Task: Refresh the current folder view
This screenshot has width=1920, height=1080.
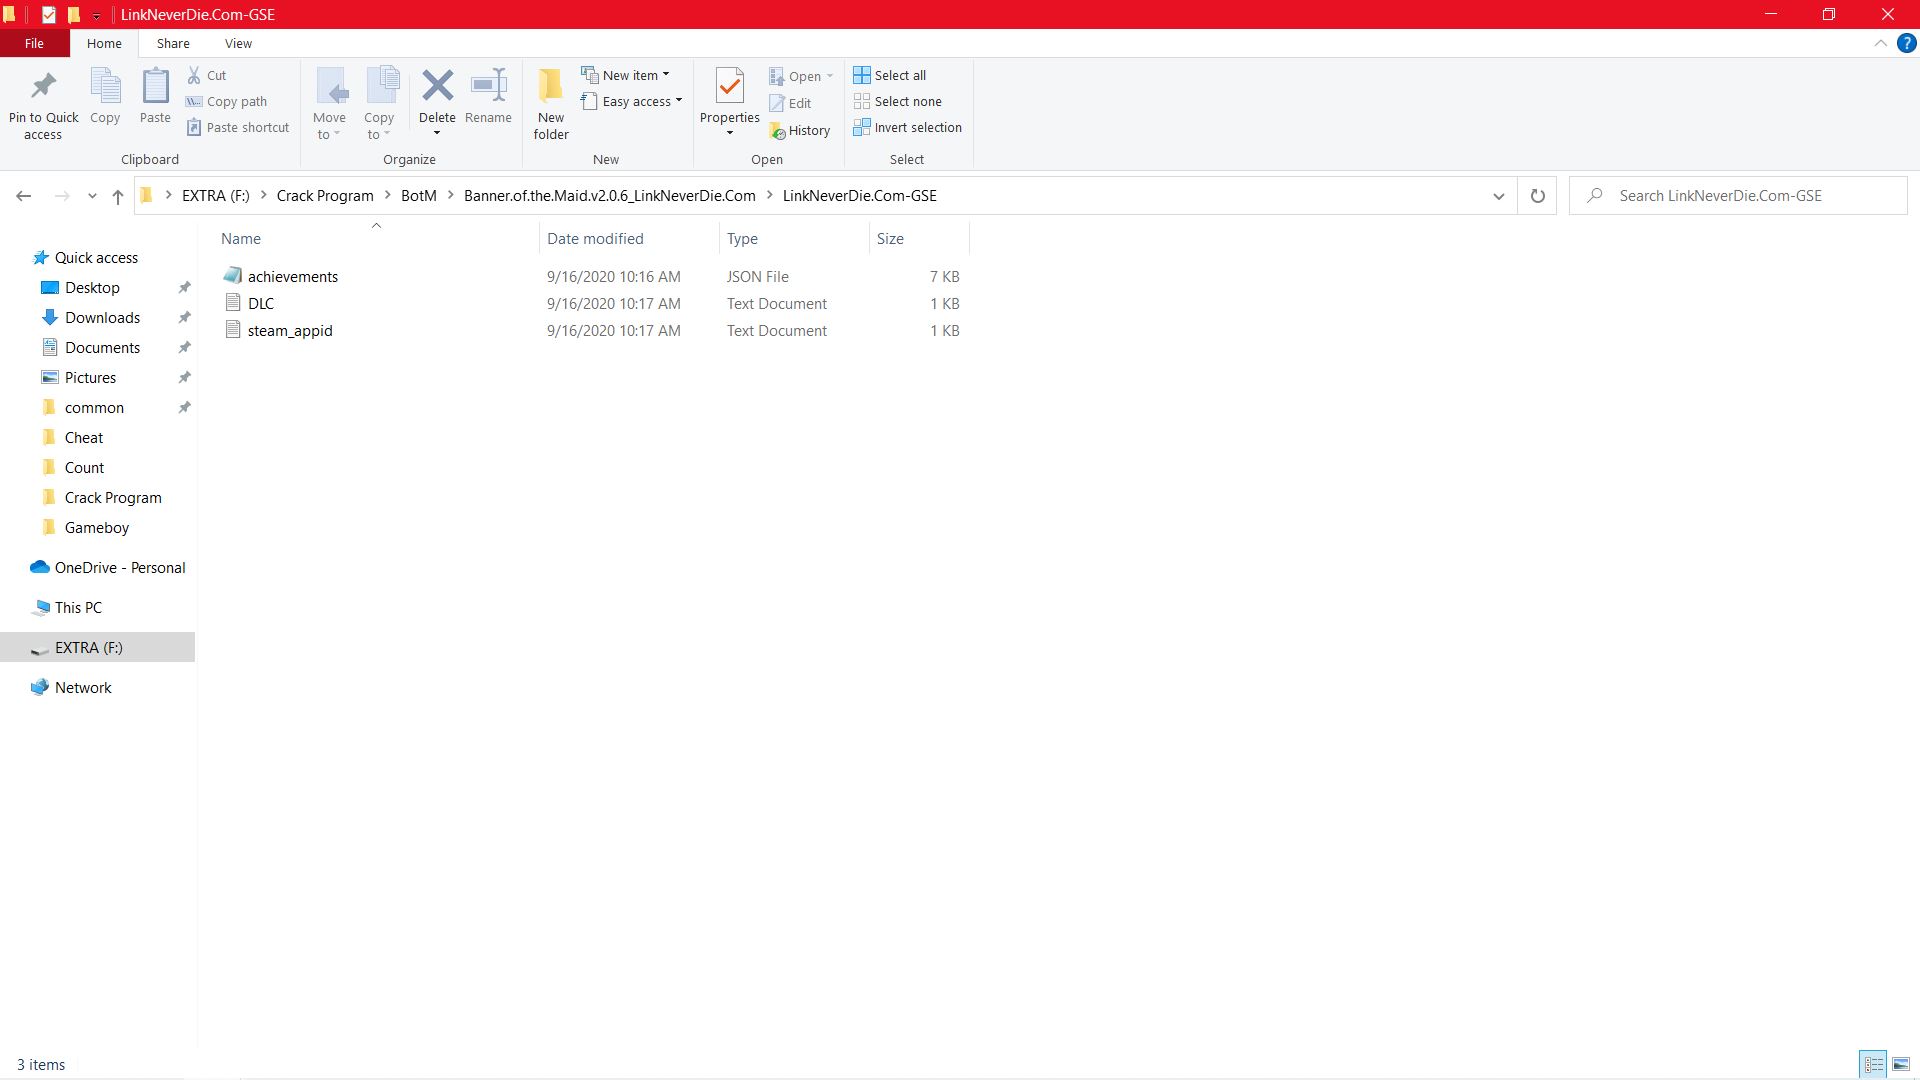Action: [x=1537, y=196]
